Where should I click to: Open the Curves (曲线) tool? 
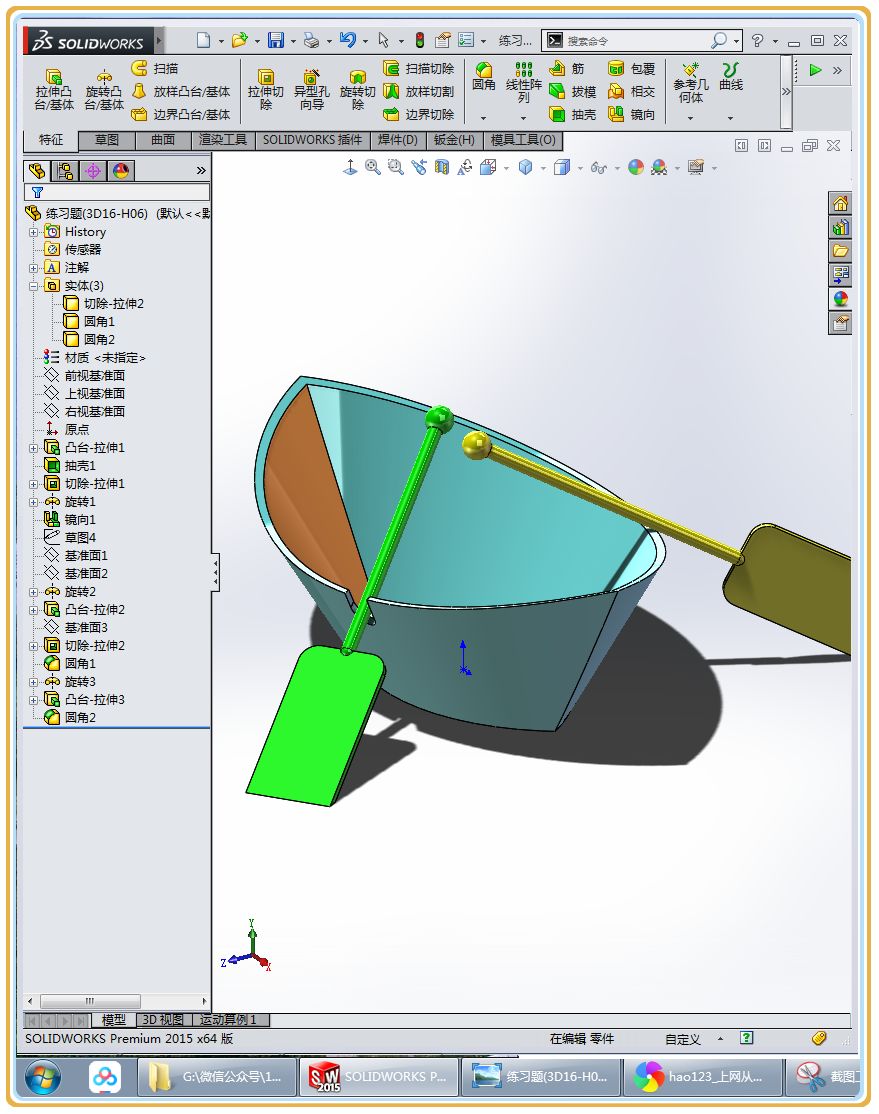tap(730, 77)
